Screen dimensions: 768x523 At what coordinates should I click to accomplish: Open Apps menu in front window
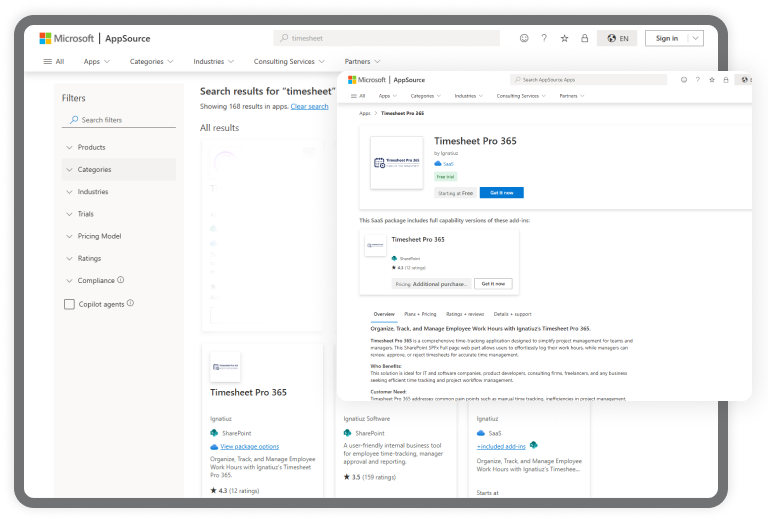click(x=387, y=96)
